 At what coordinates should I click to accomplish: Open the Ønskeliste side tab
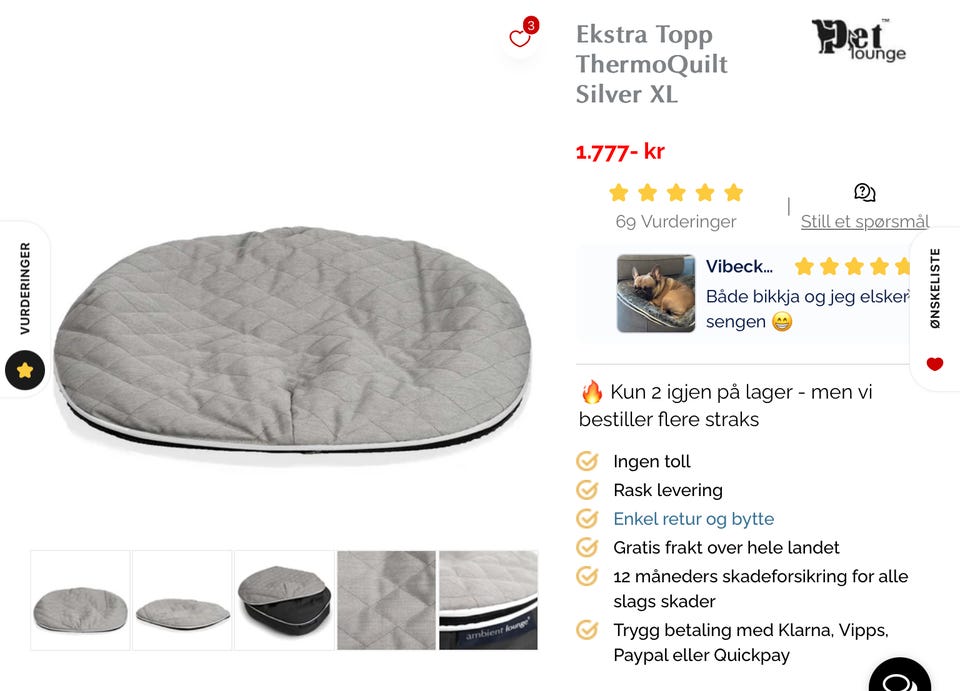pyautogui.click(x=935, y=288)
